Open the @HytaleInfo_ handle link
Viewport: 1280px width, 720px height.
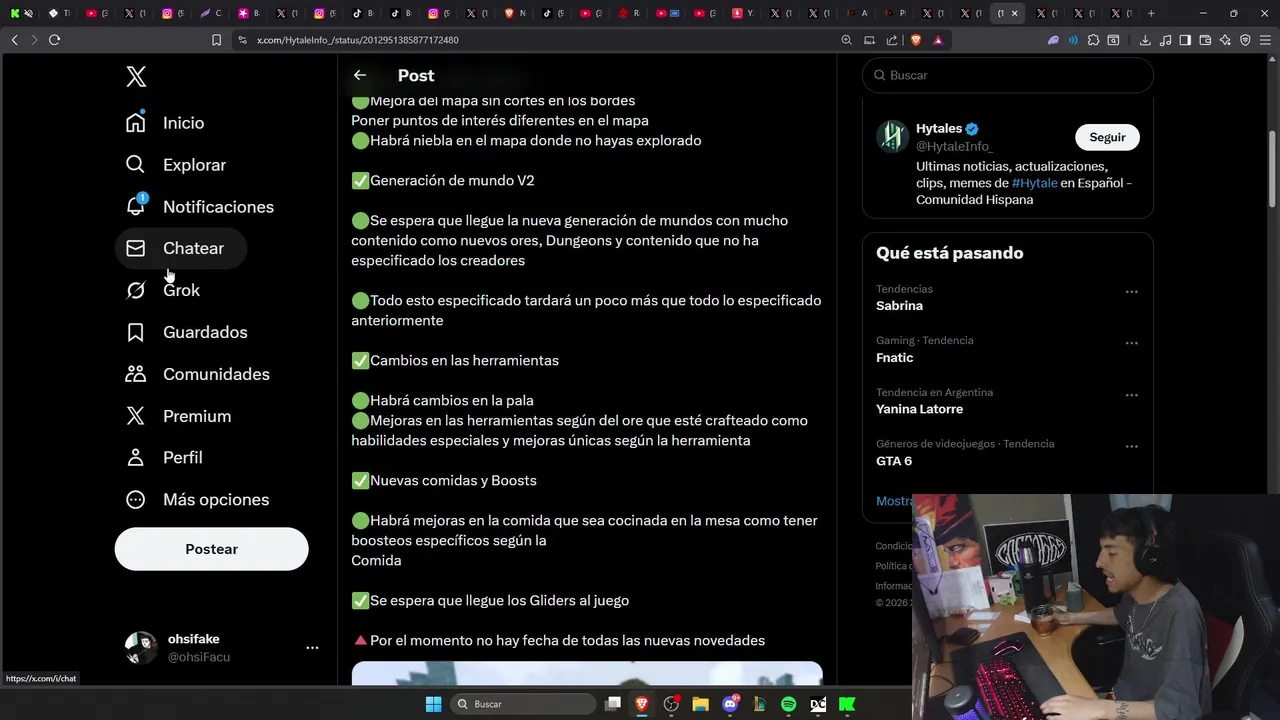click(x=954, y=146)
